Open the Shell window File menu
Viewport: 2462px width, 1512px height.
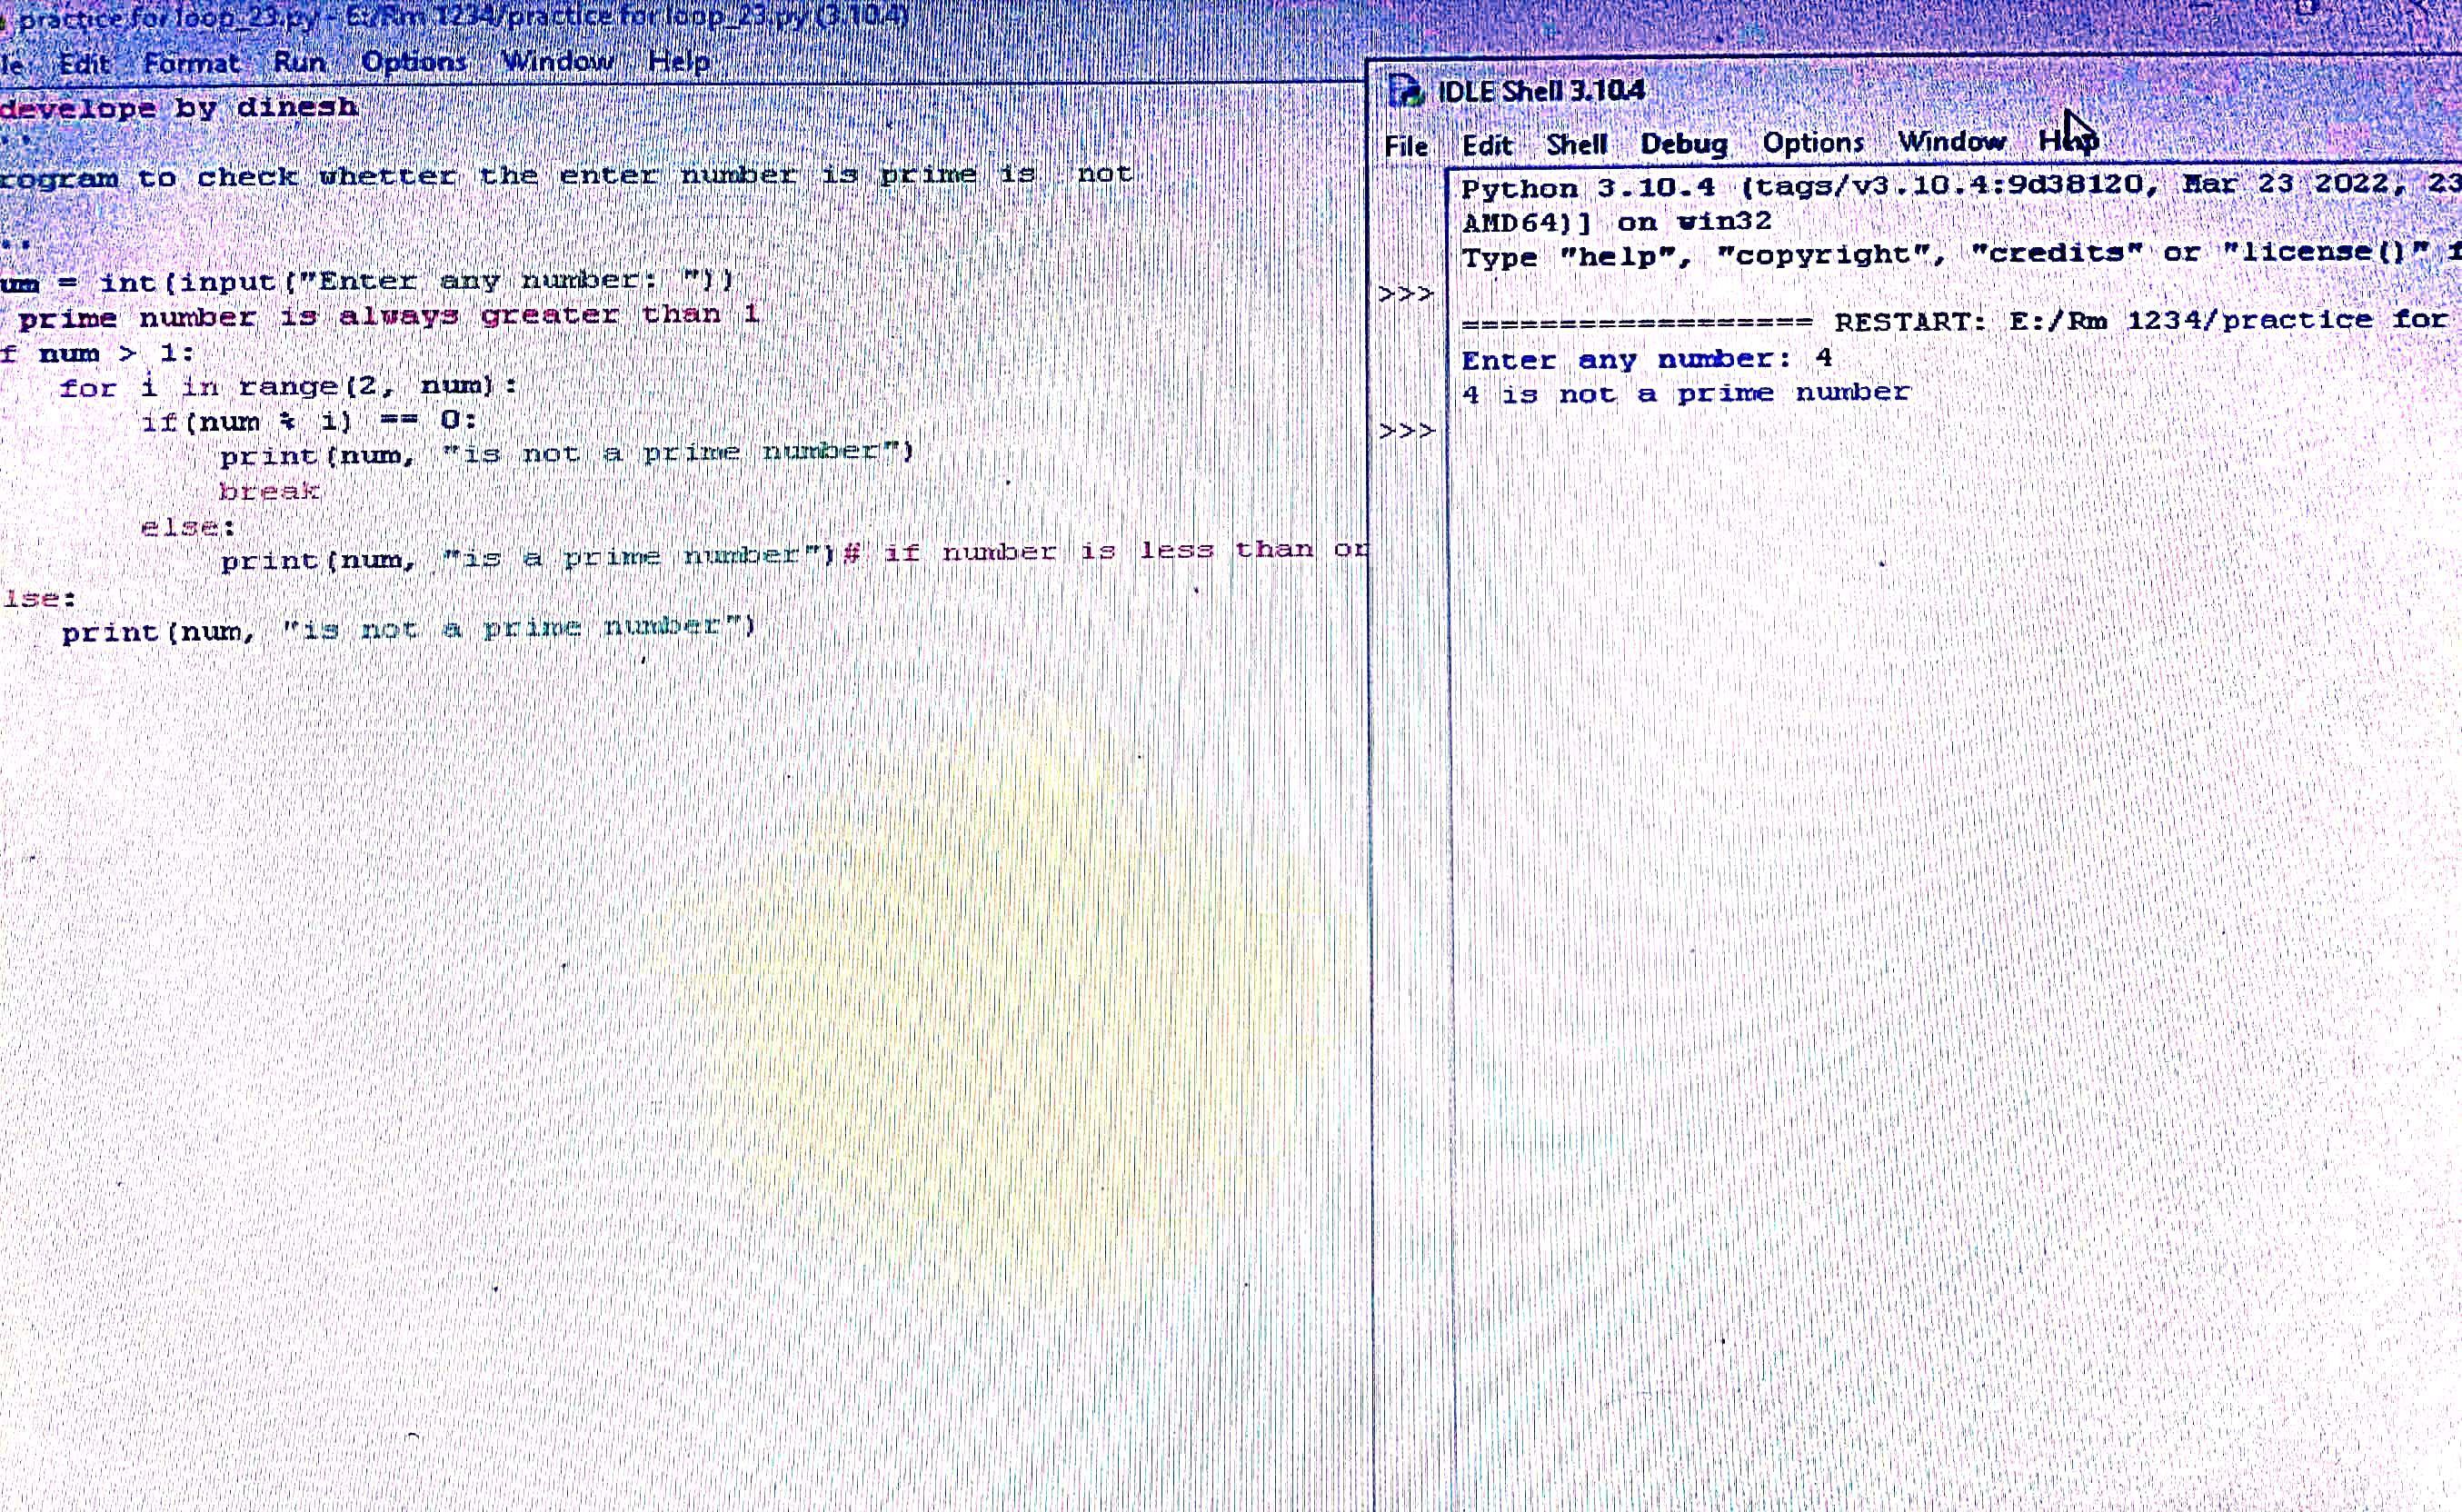1405,146
